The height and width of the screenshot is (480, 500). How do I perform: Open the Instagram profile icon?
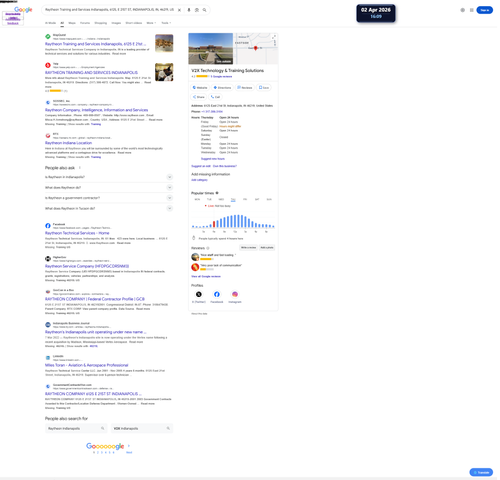pyautogui.click(x=235, y=295)
